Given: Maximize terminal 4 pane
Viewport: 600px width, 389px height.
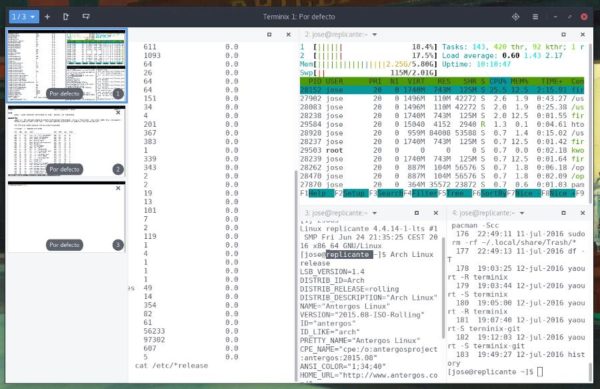Looking at the screenshot, I should pyautogui.click(x=564, y=213).
